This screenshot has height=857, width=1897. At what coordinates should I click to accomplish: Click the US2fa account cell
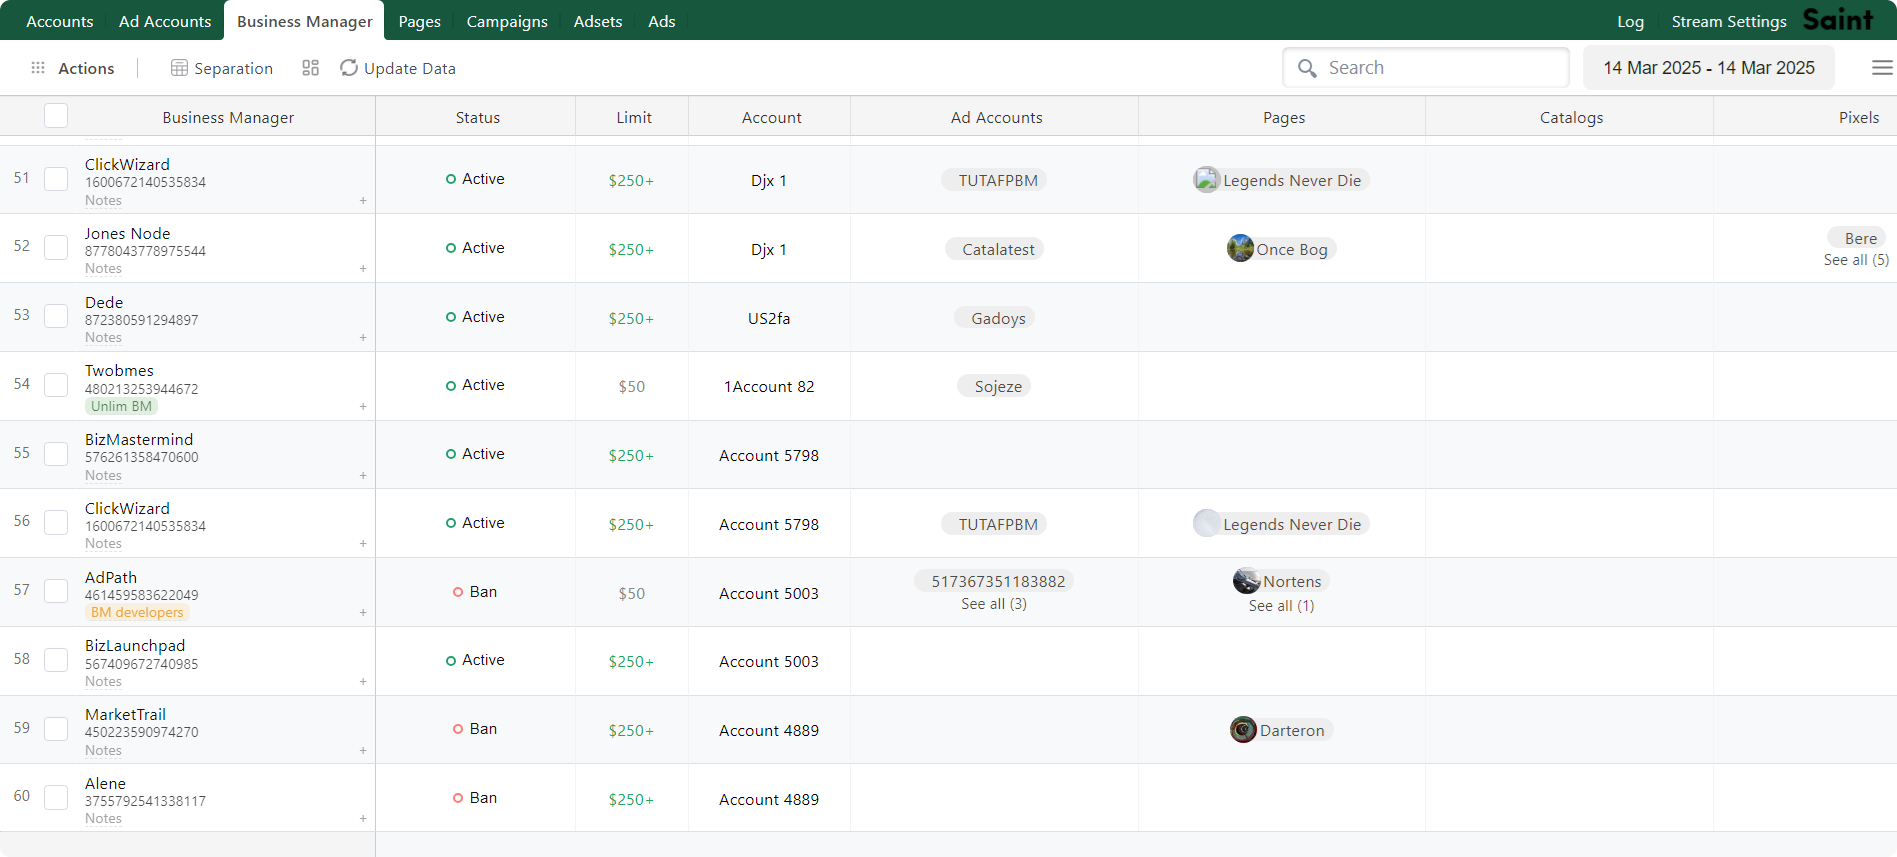(x=769, y=318)
